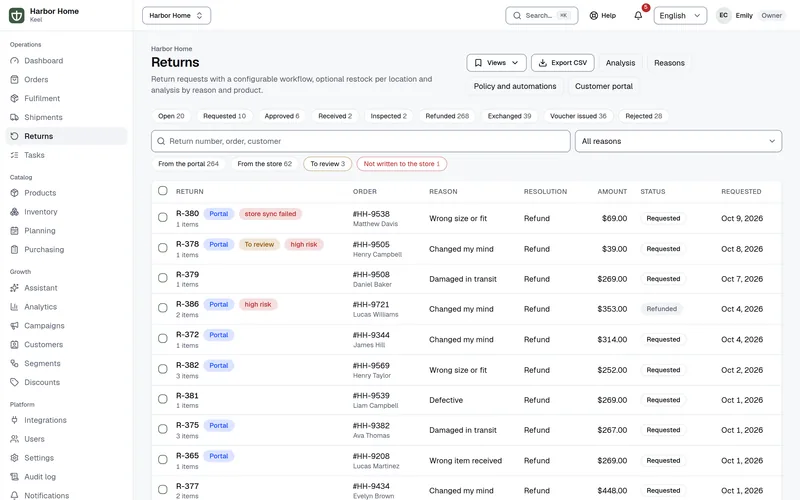Open the Tasks list icon
Image resolution: width=800 pixels, height=500 pixels.
click(14, 155)
